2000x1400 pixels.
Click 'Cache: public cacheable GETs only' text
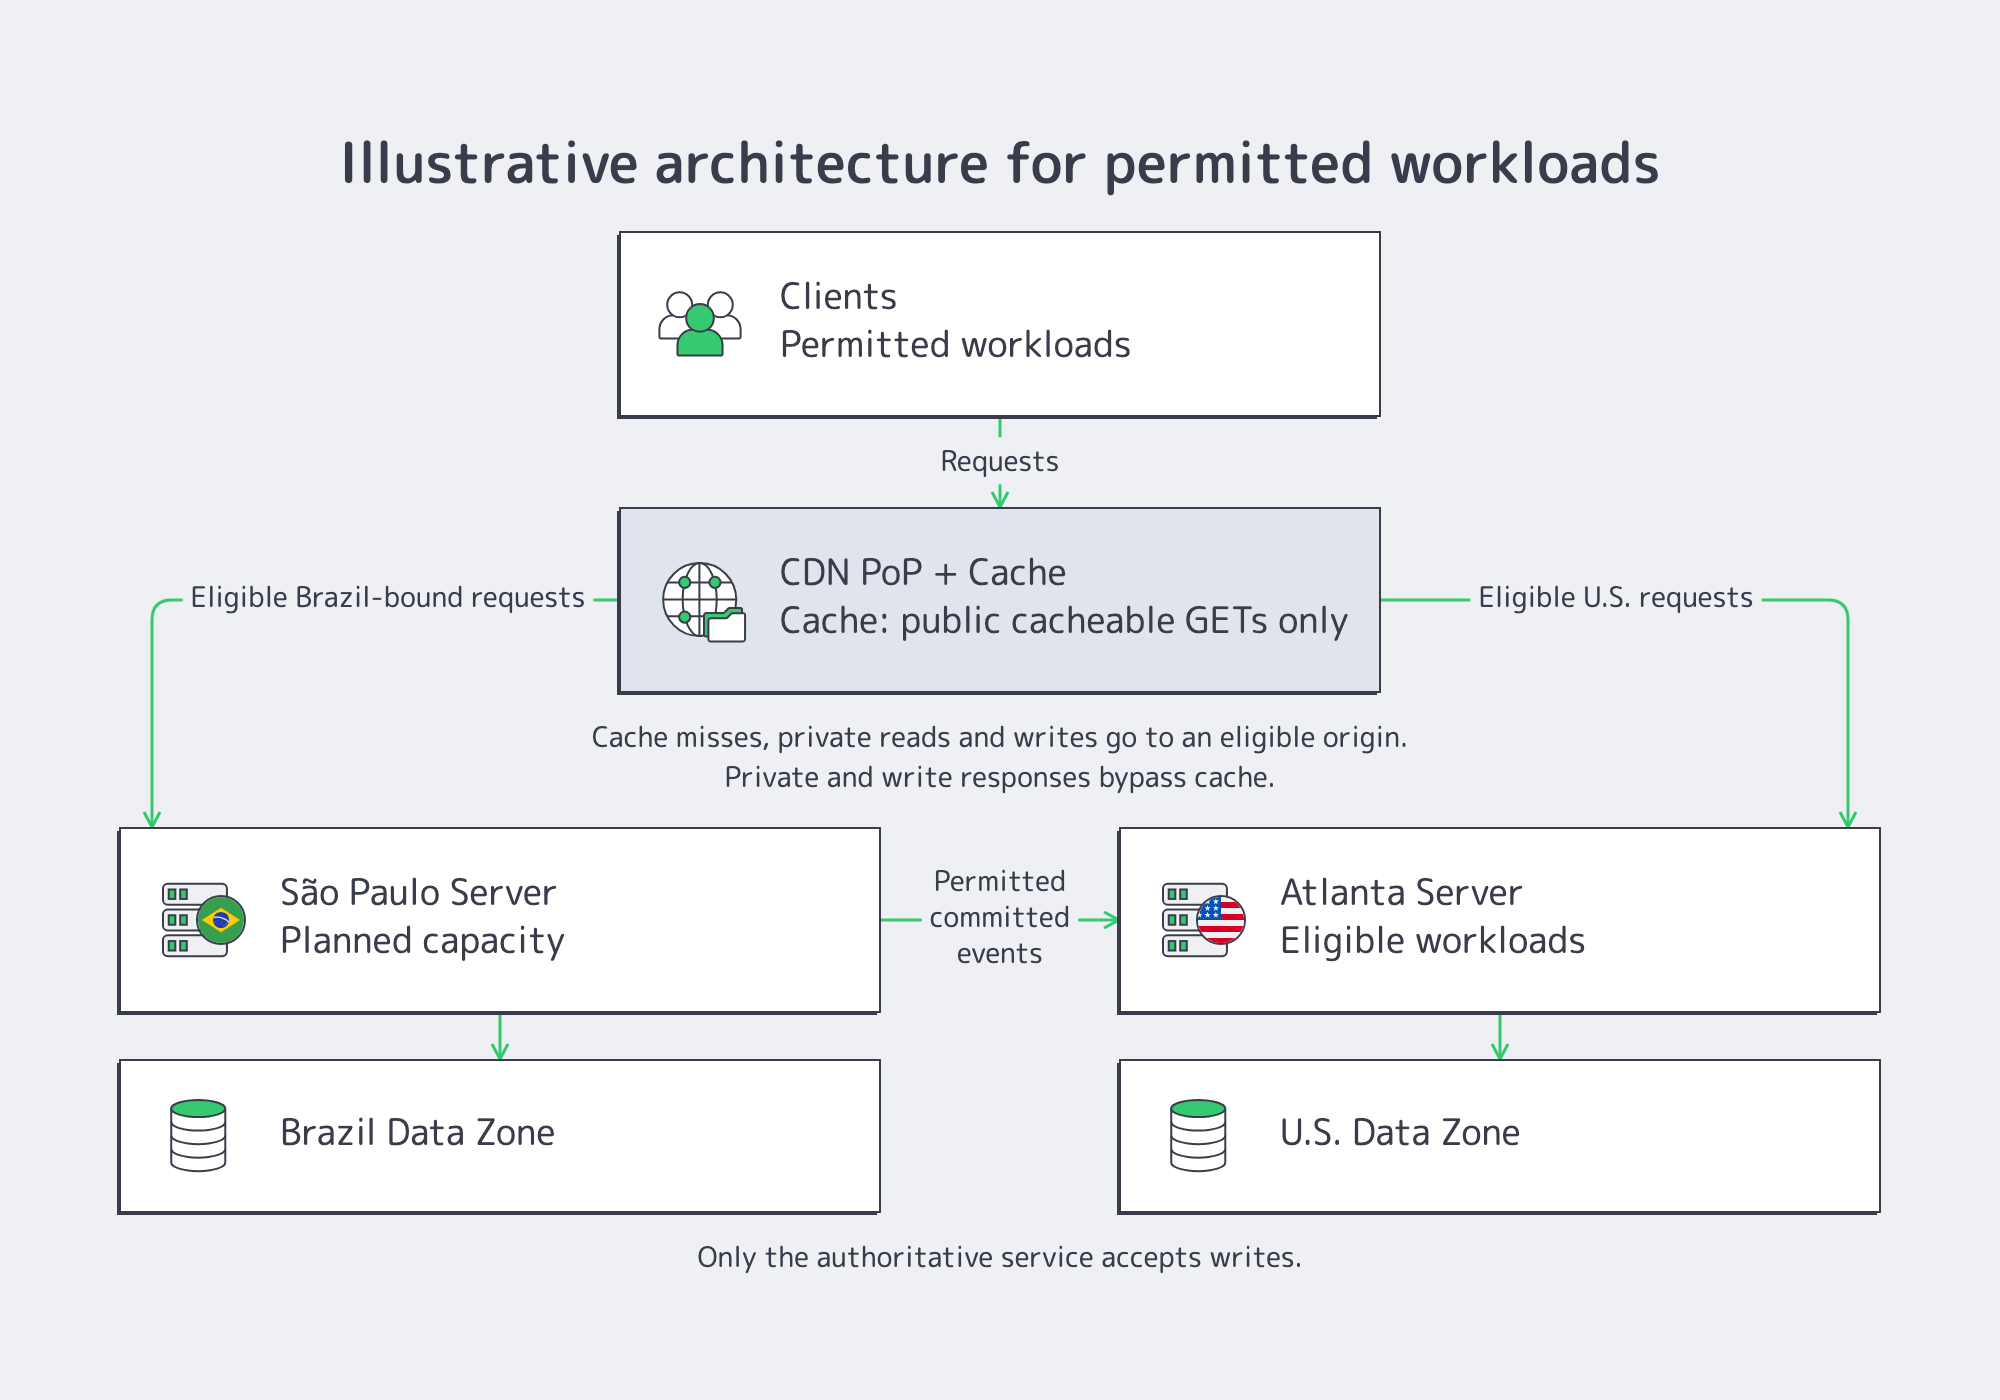point(1063,621)
